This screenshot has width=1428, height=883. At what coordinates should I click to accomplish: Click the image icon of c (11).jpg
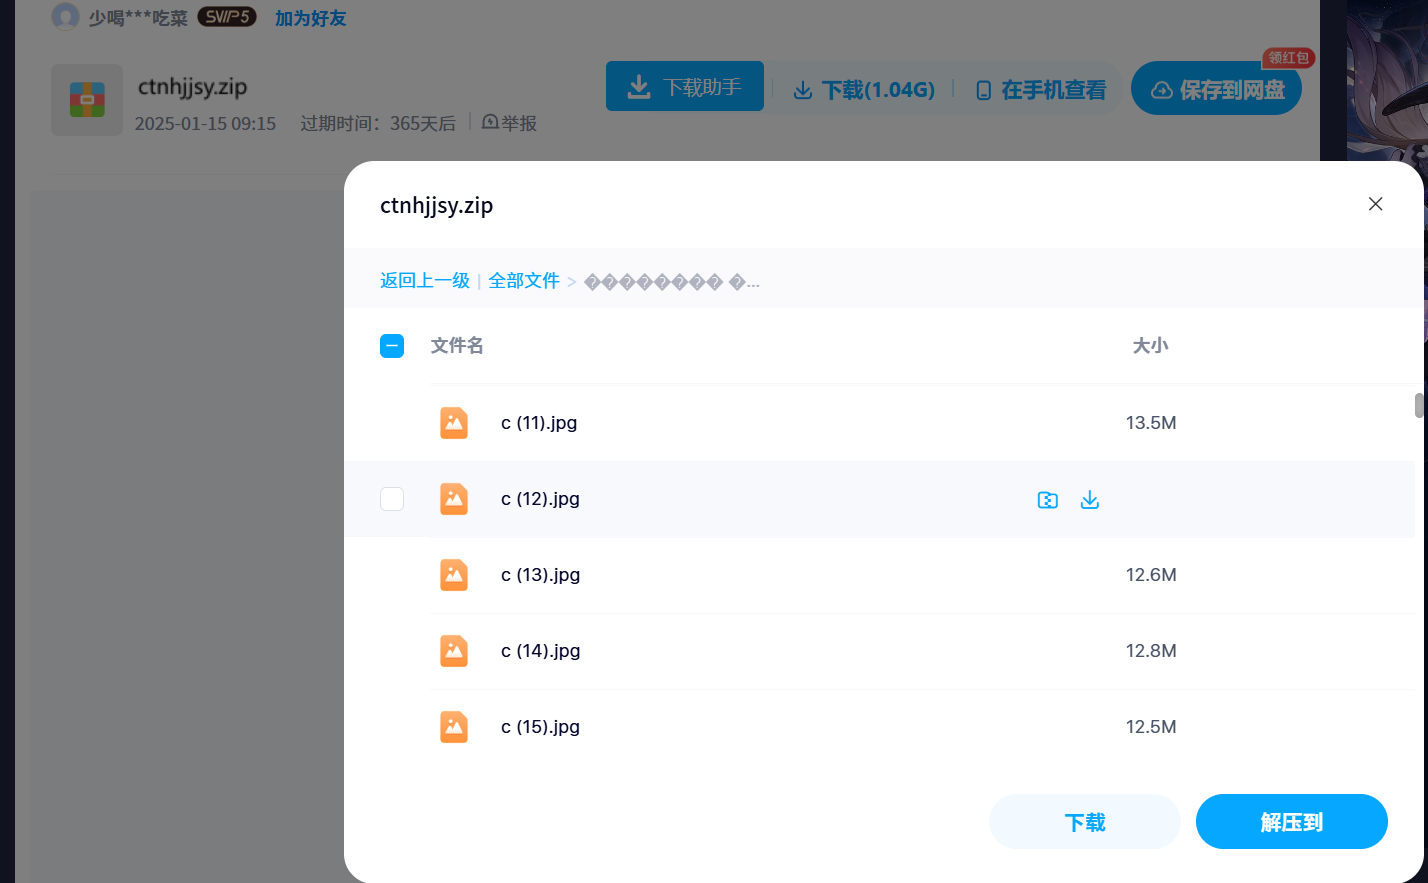[454, 423]
